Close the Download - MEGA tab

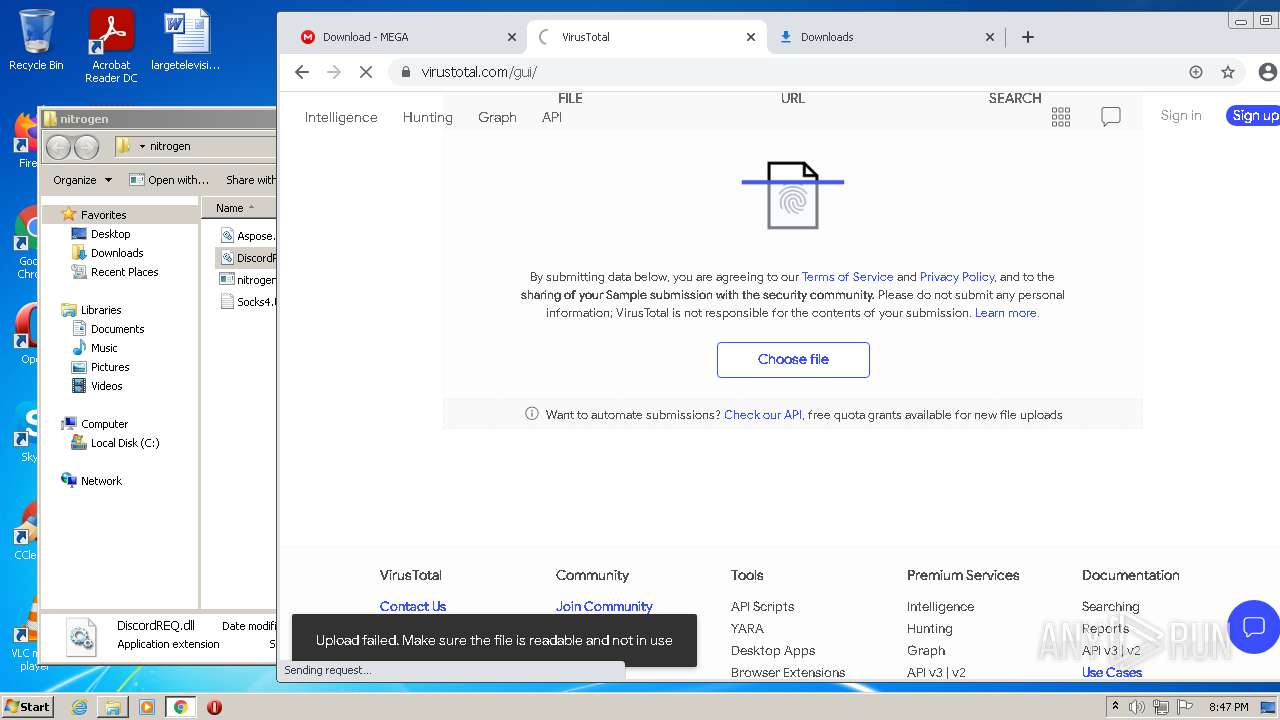coord(512,37)
